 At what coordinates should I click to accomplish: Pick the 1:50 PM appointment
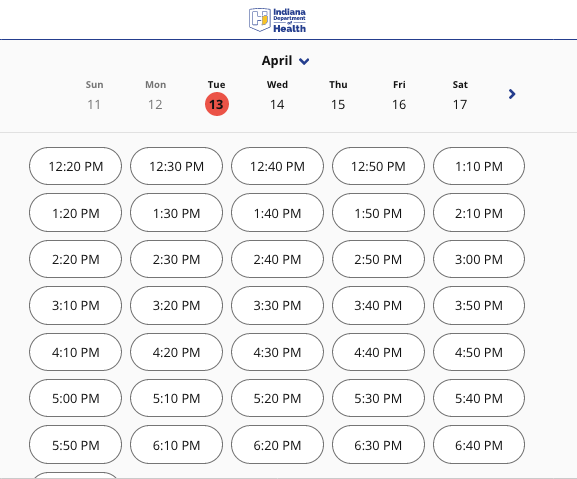[x=378, y=213]
